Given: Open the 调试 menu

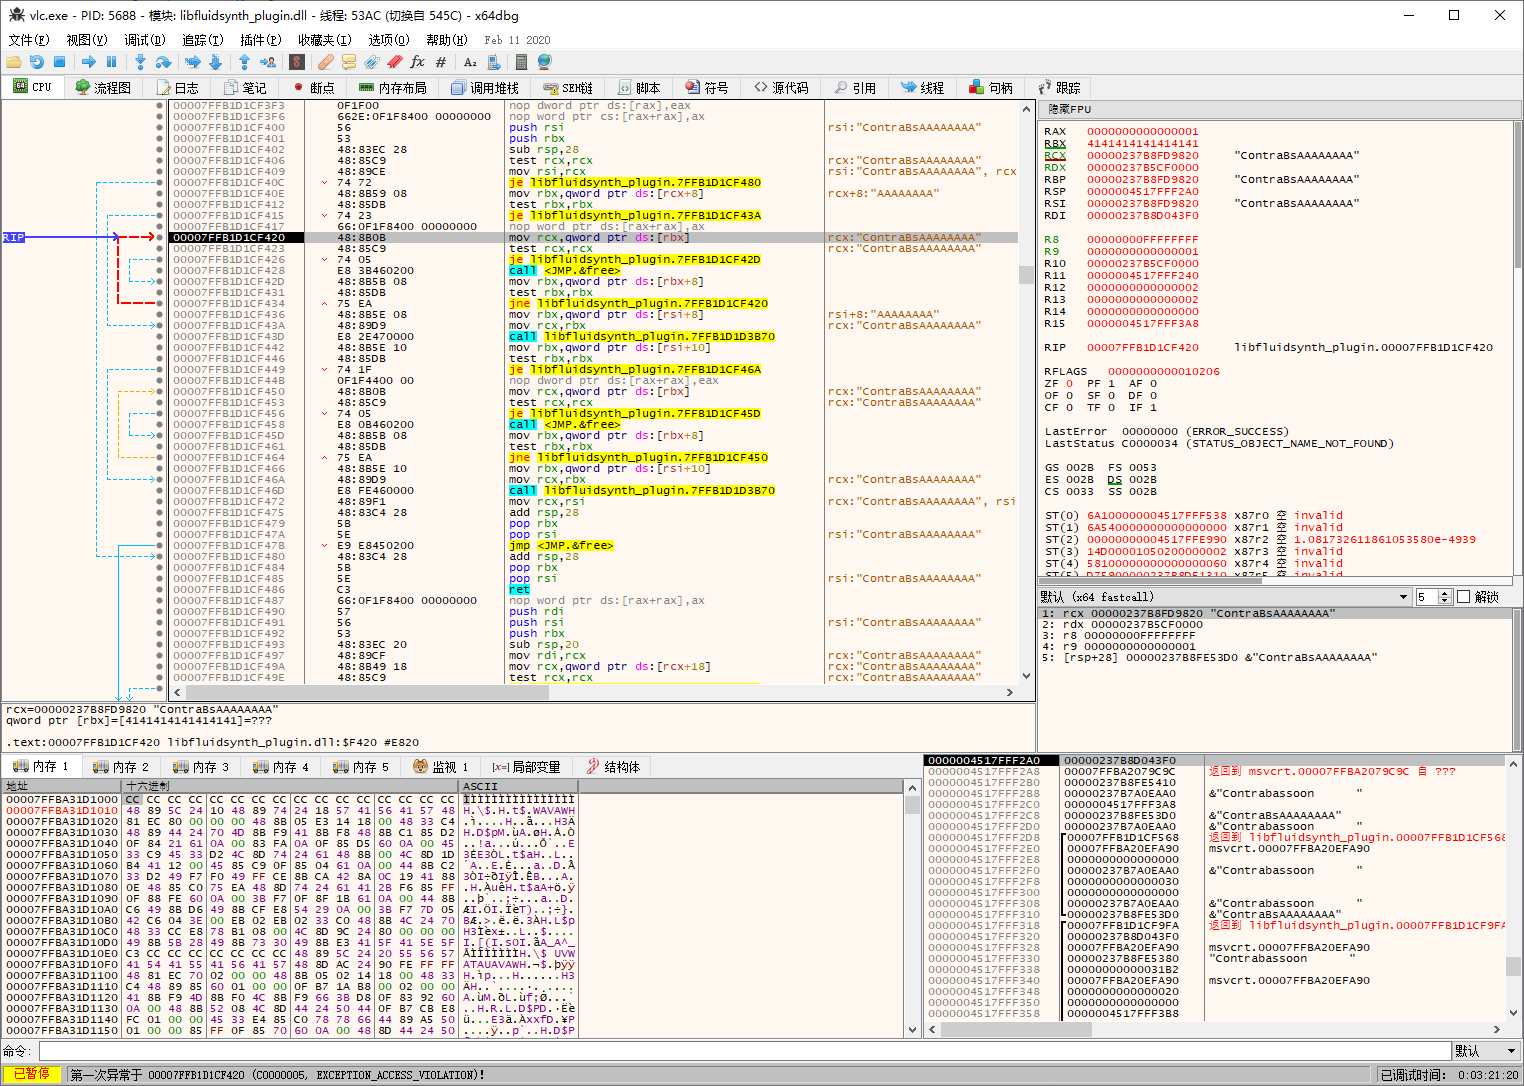Looking at the screenshot, I should (x=144, y=40).
